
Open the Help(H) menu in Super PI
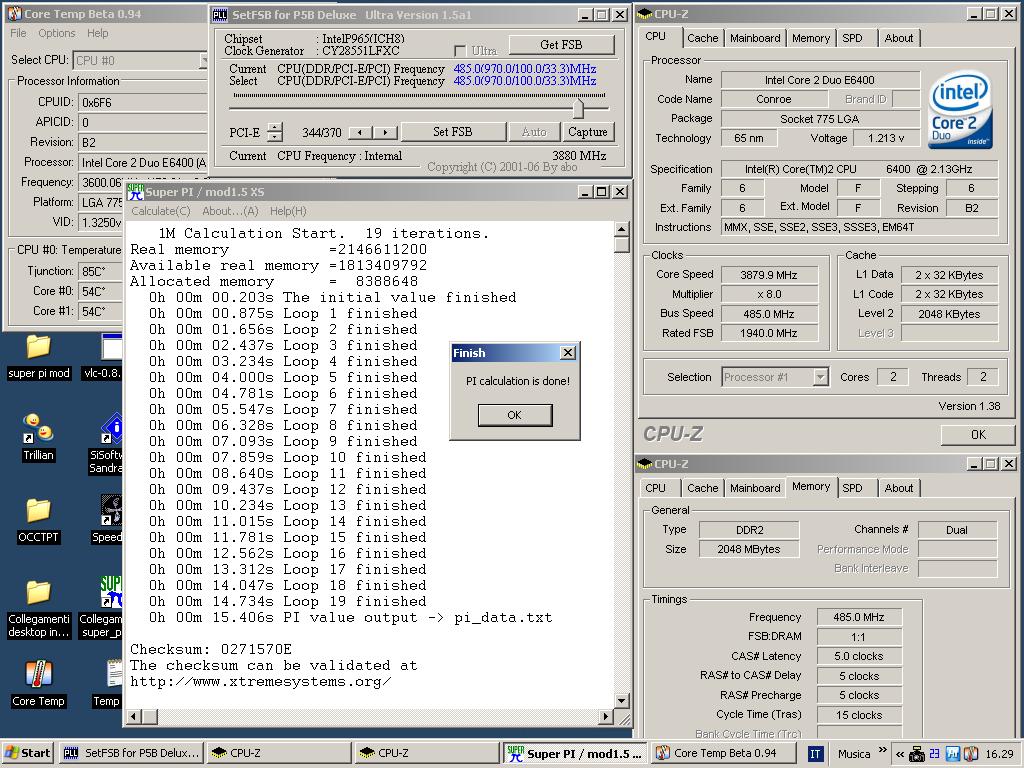[288, 211]
